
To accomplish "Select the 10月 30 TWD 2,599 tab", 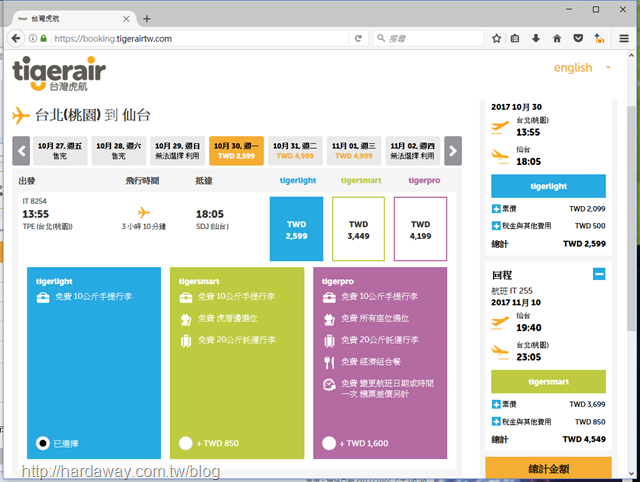I will coord(236,151).
